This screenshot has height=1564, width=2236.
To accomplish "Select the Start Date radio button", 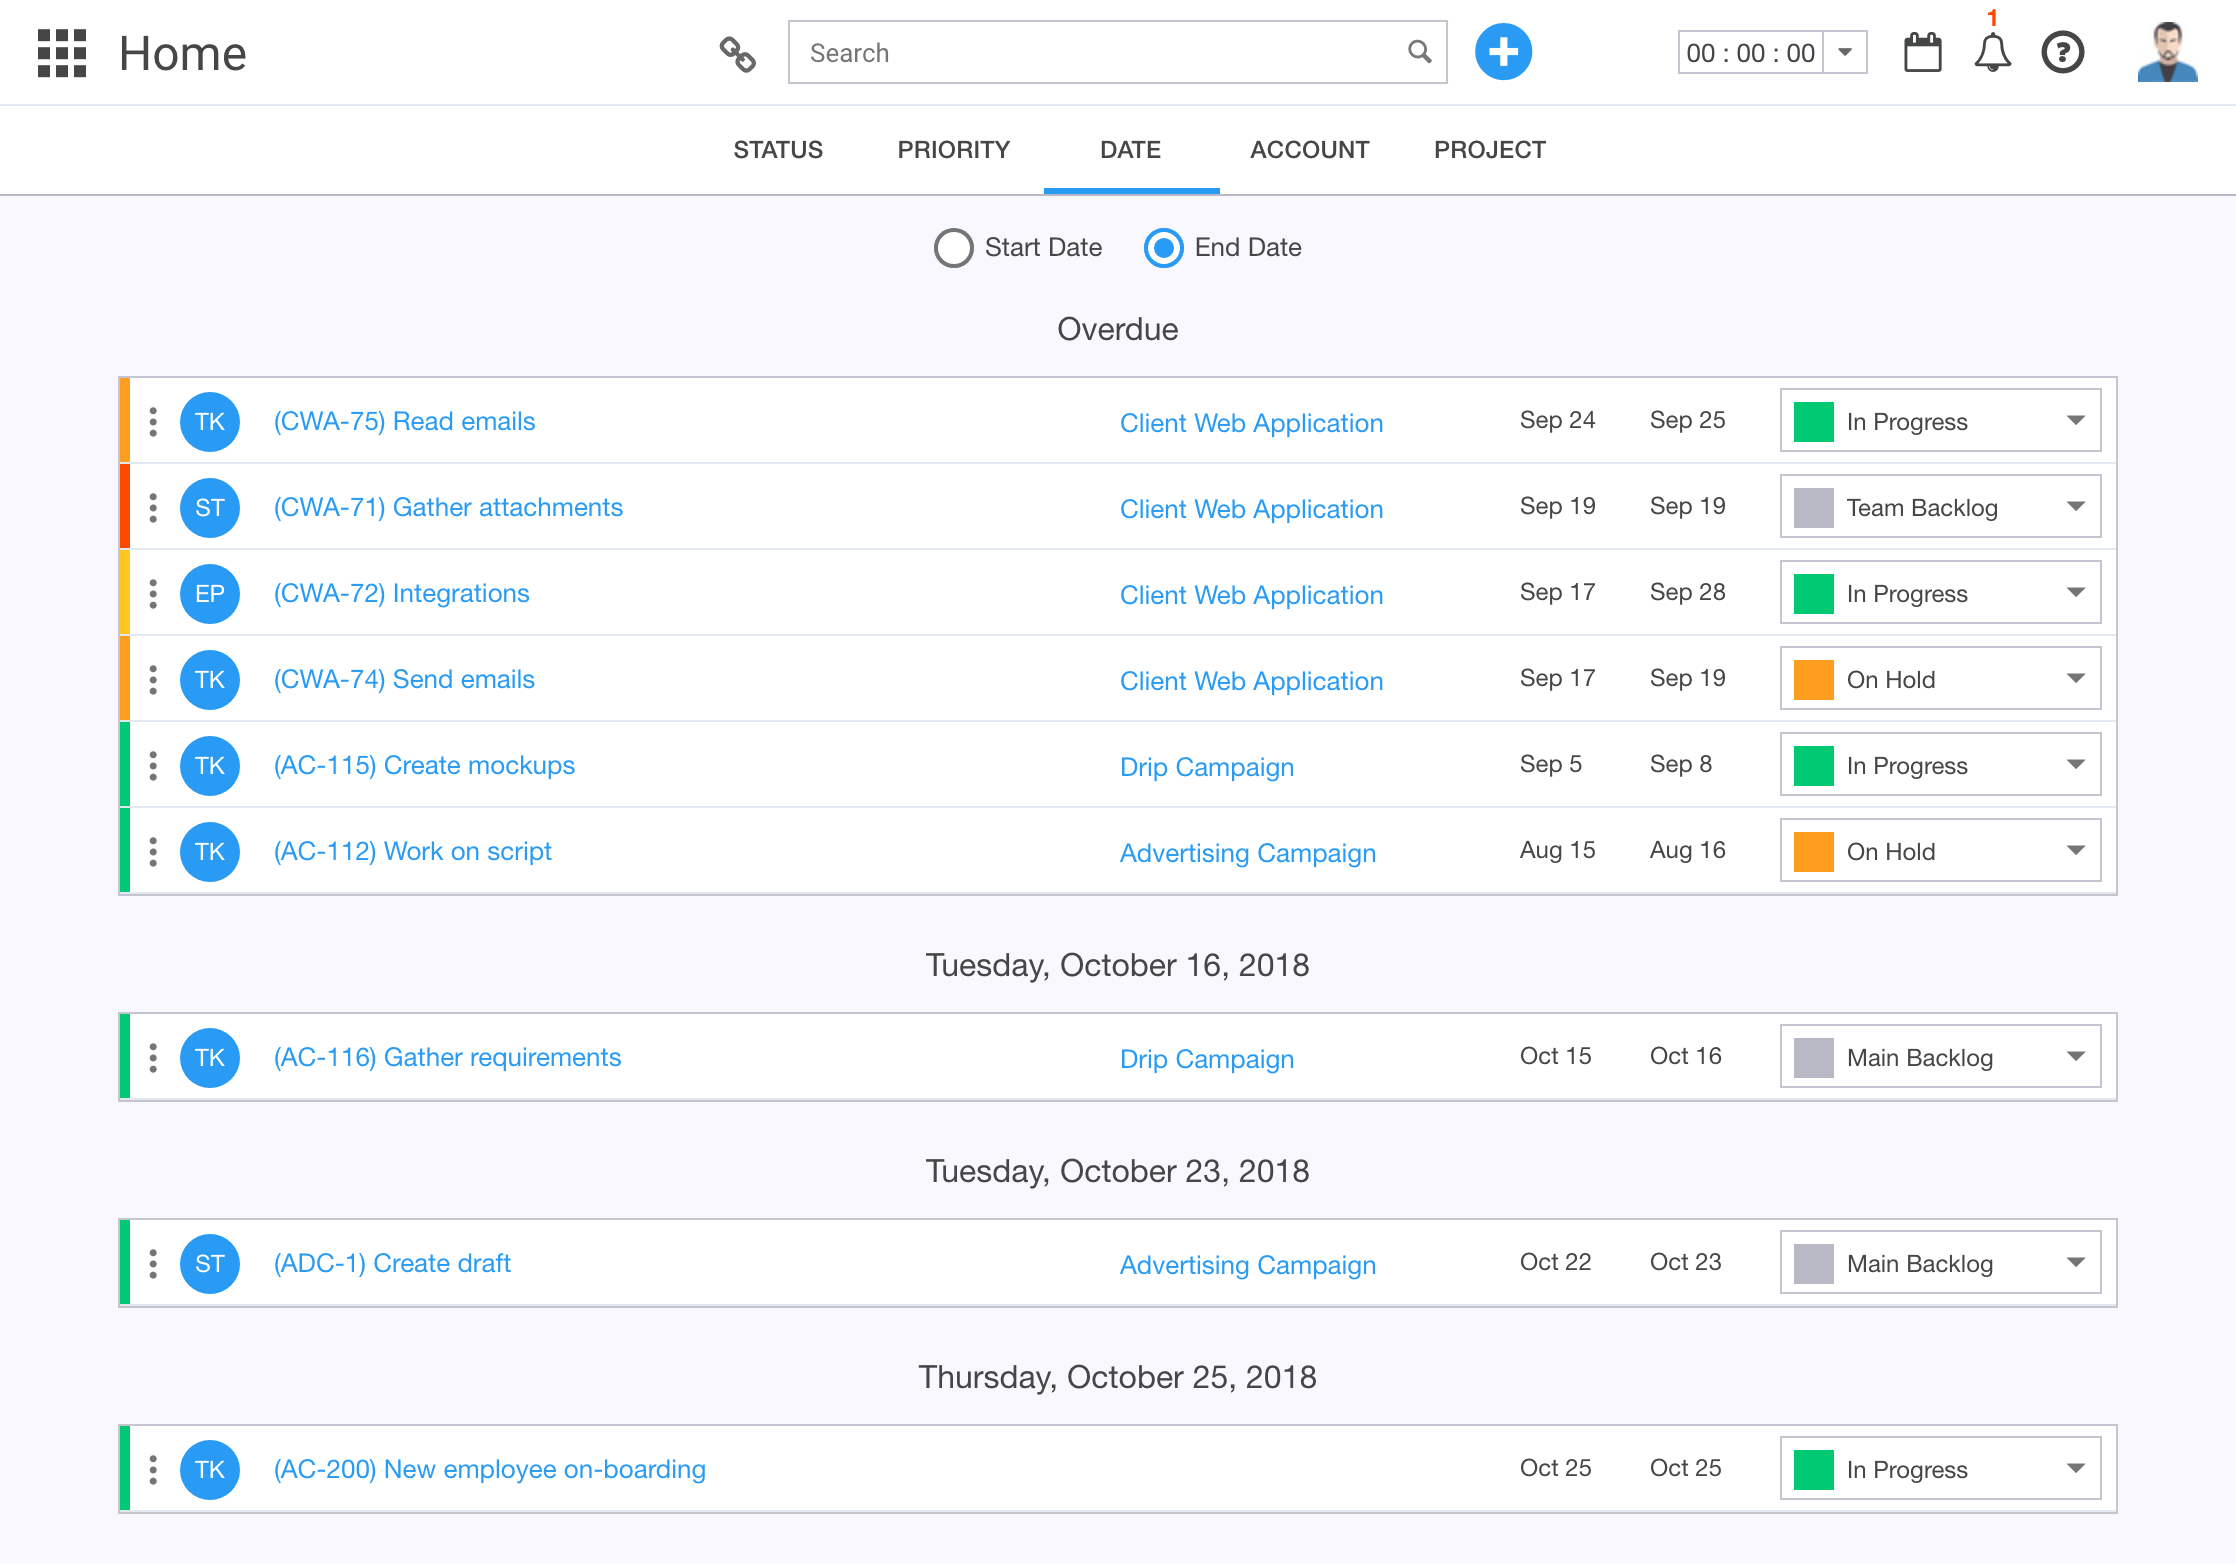I will (953, 248).
